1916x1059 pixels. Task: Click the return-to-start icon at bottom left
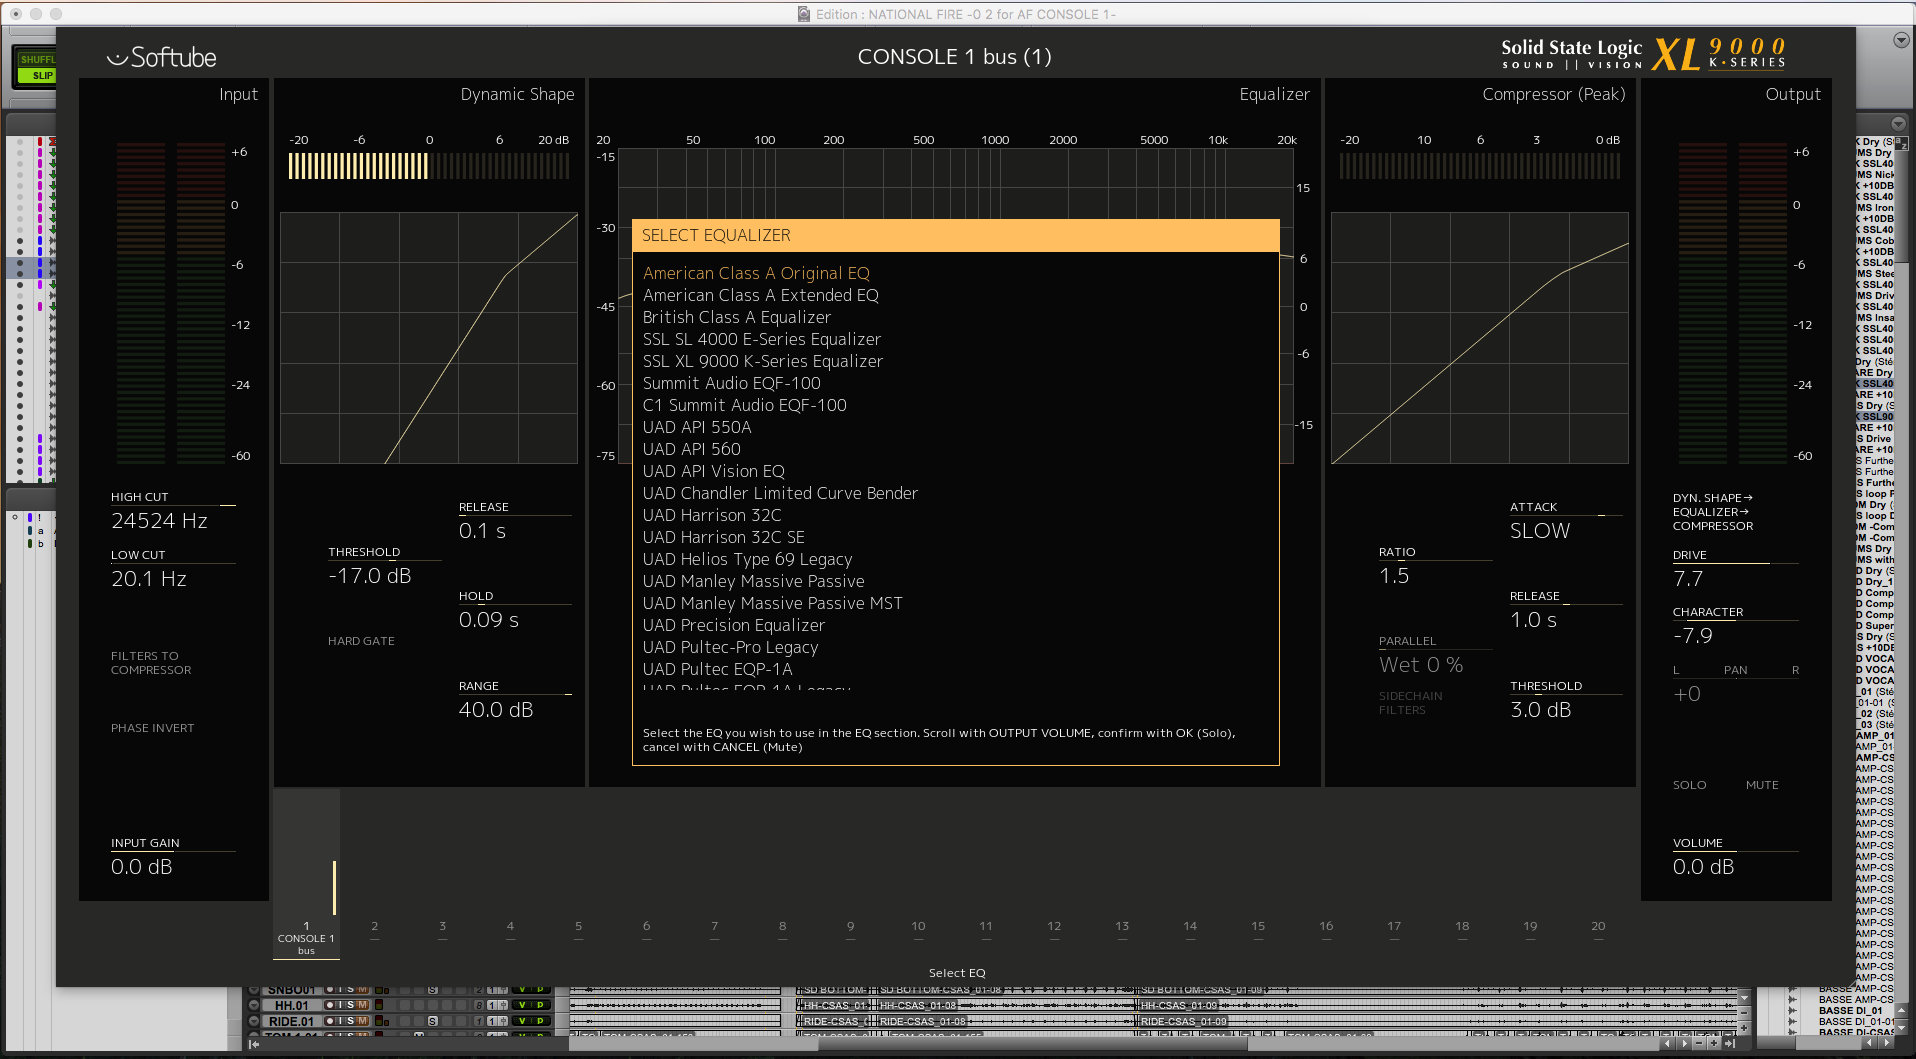pos(254,1045)
